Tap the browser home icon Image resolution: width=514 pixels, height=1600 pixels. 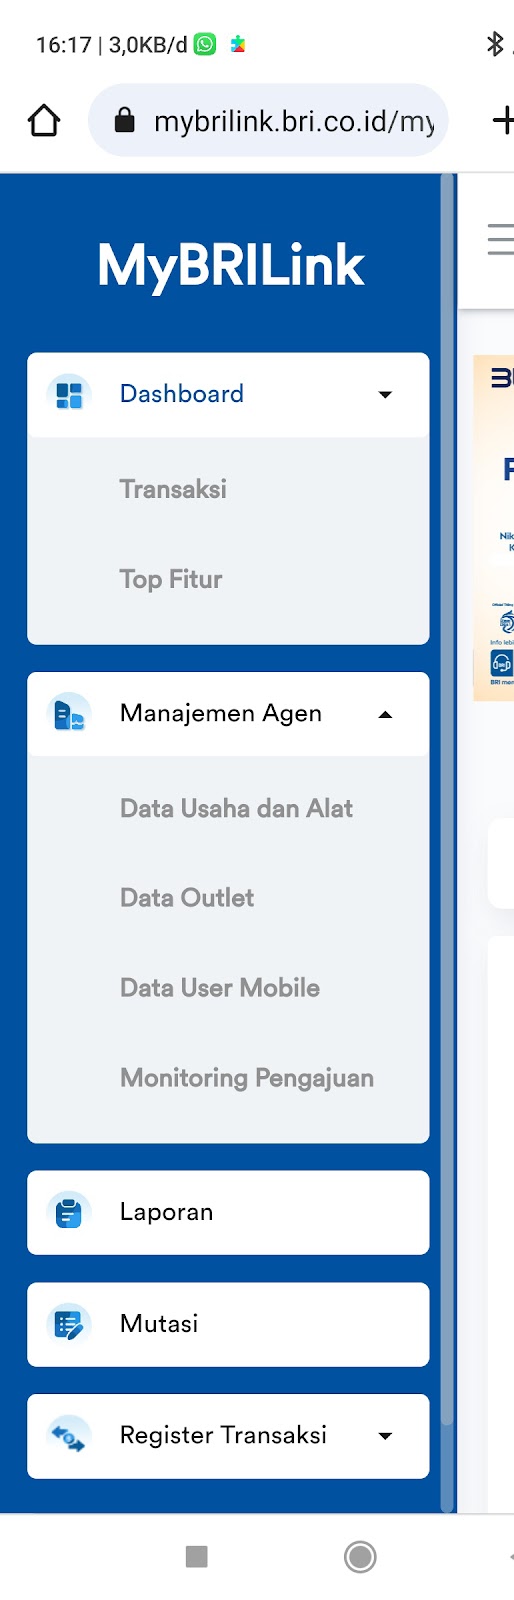click(44, 121)
